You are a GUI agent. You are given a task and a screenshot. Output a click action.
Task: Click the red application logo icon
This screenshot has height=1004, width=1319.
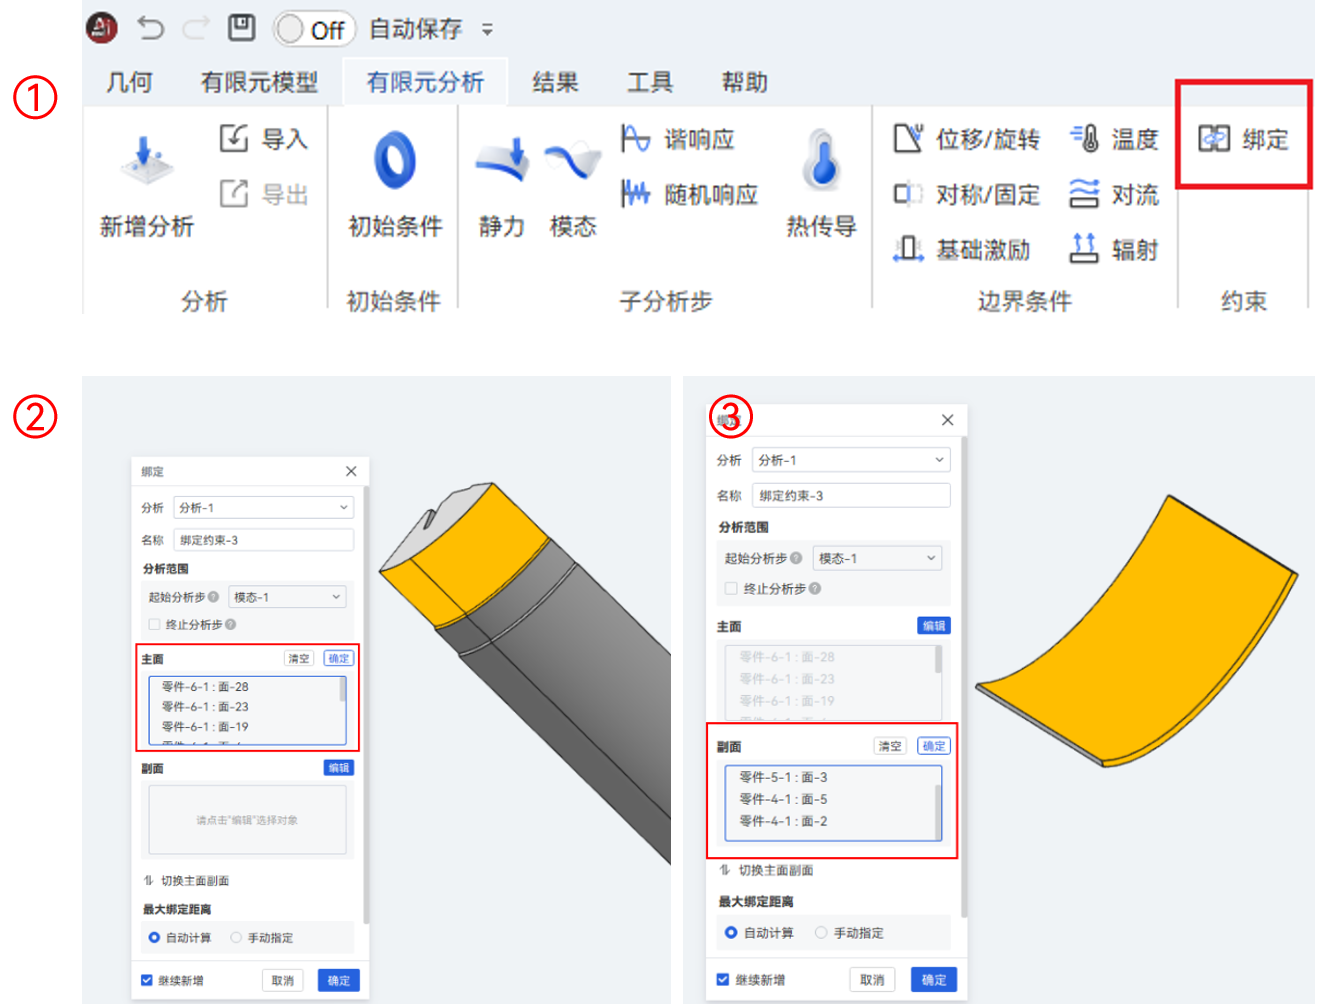pos(102,28)
